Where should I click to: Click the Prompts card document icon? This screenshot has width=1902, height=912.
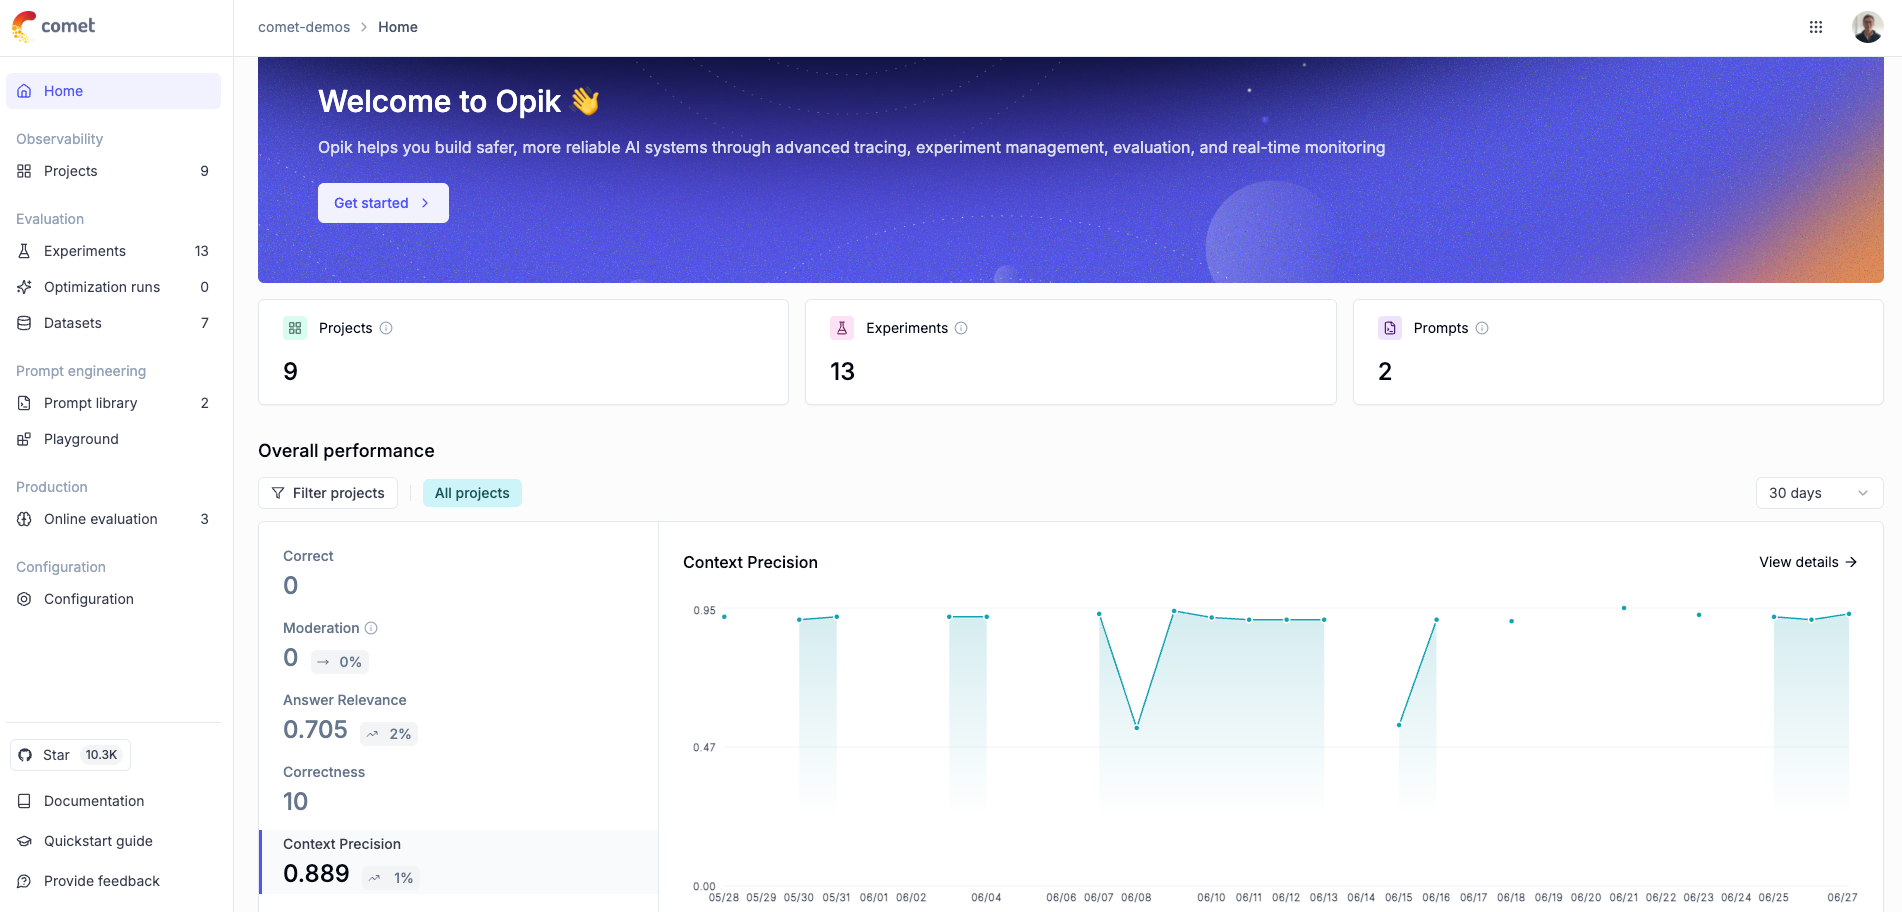click(x=1390, y=328)
